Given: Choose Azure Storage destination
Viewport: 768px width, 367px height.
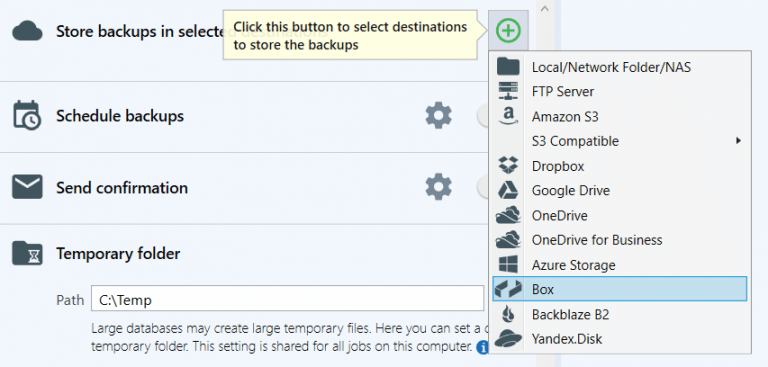Looking at the screenshot, I should 620,265.
